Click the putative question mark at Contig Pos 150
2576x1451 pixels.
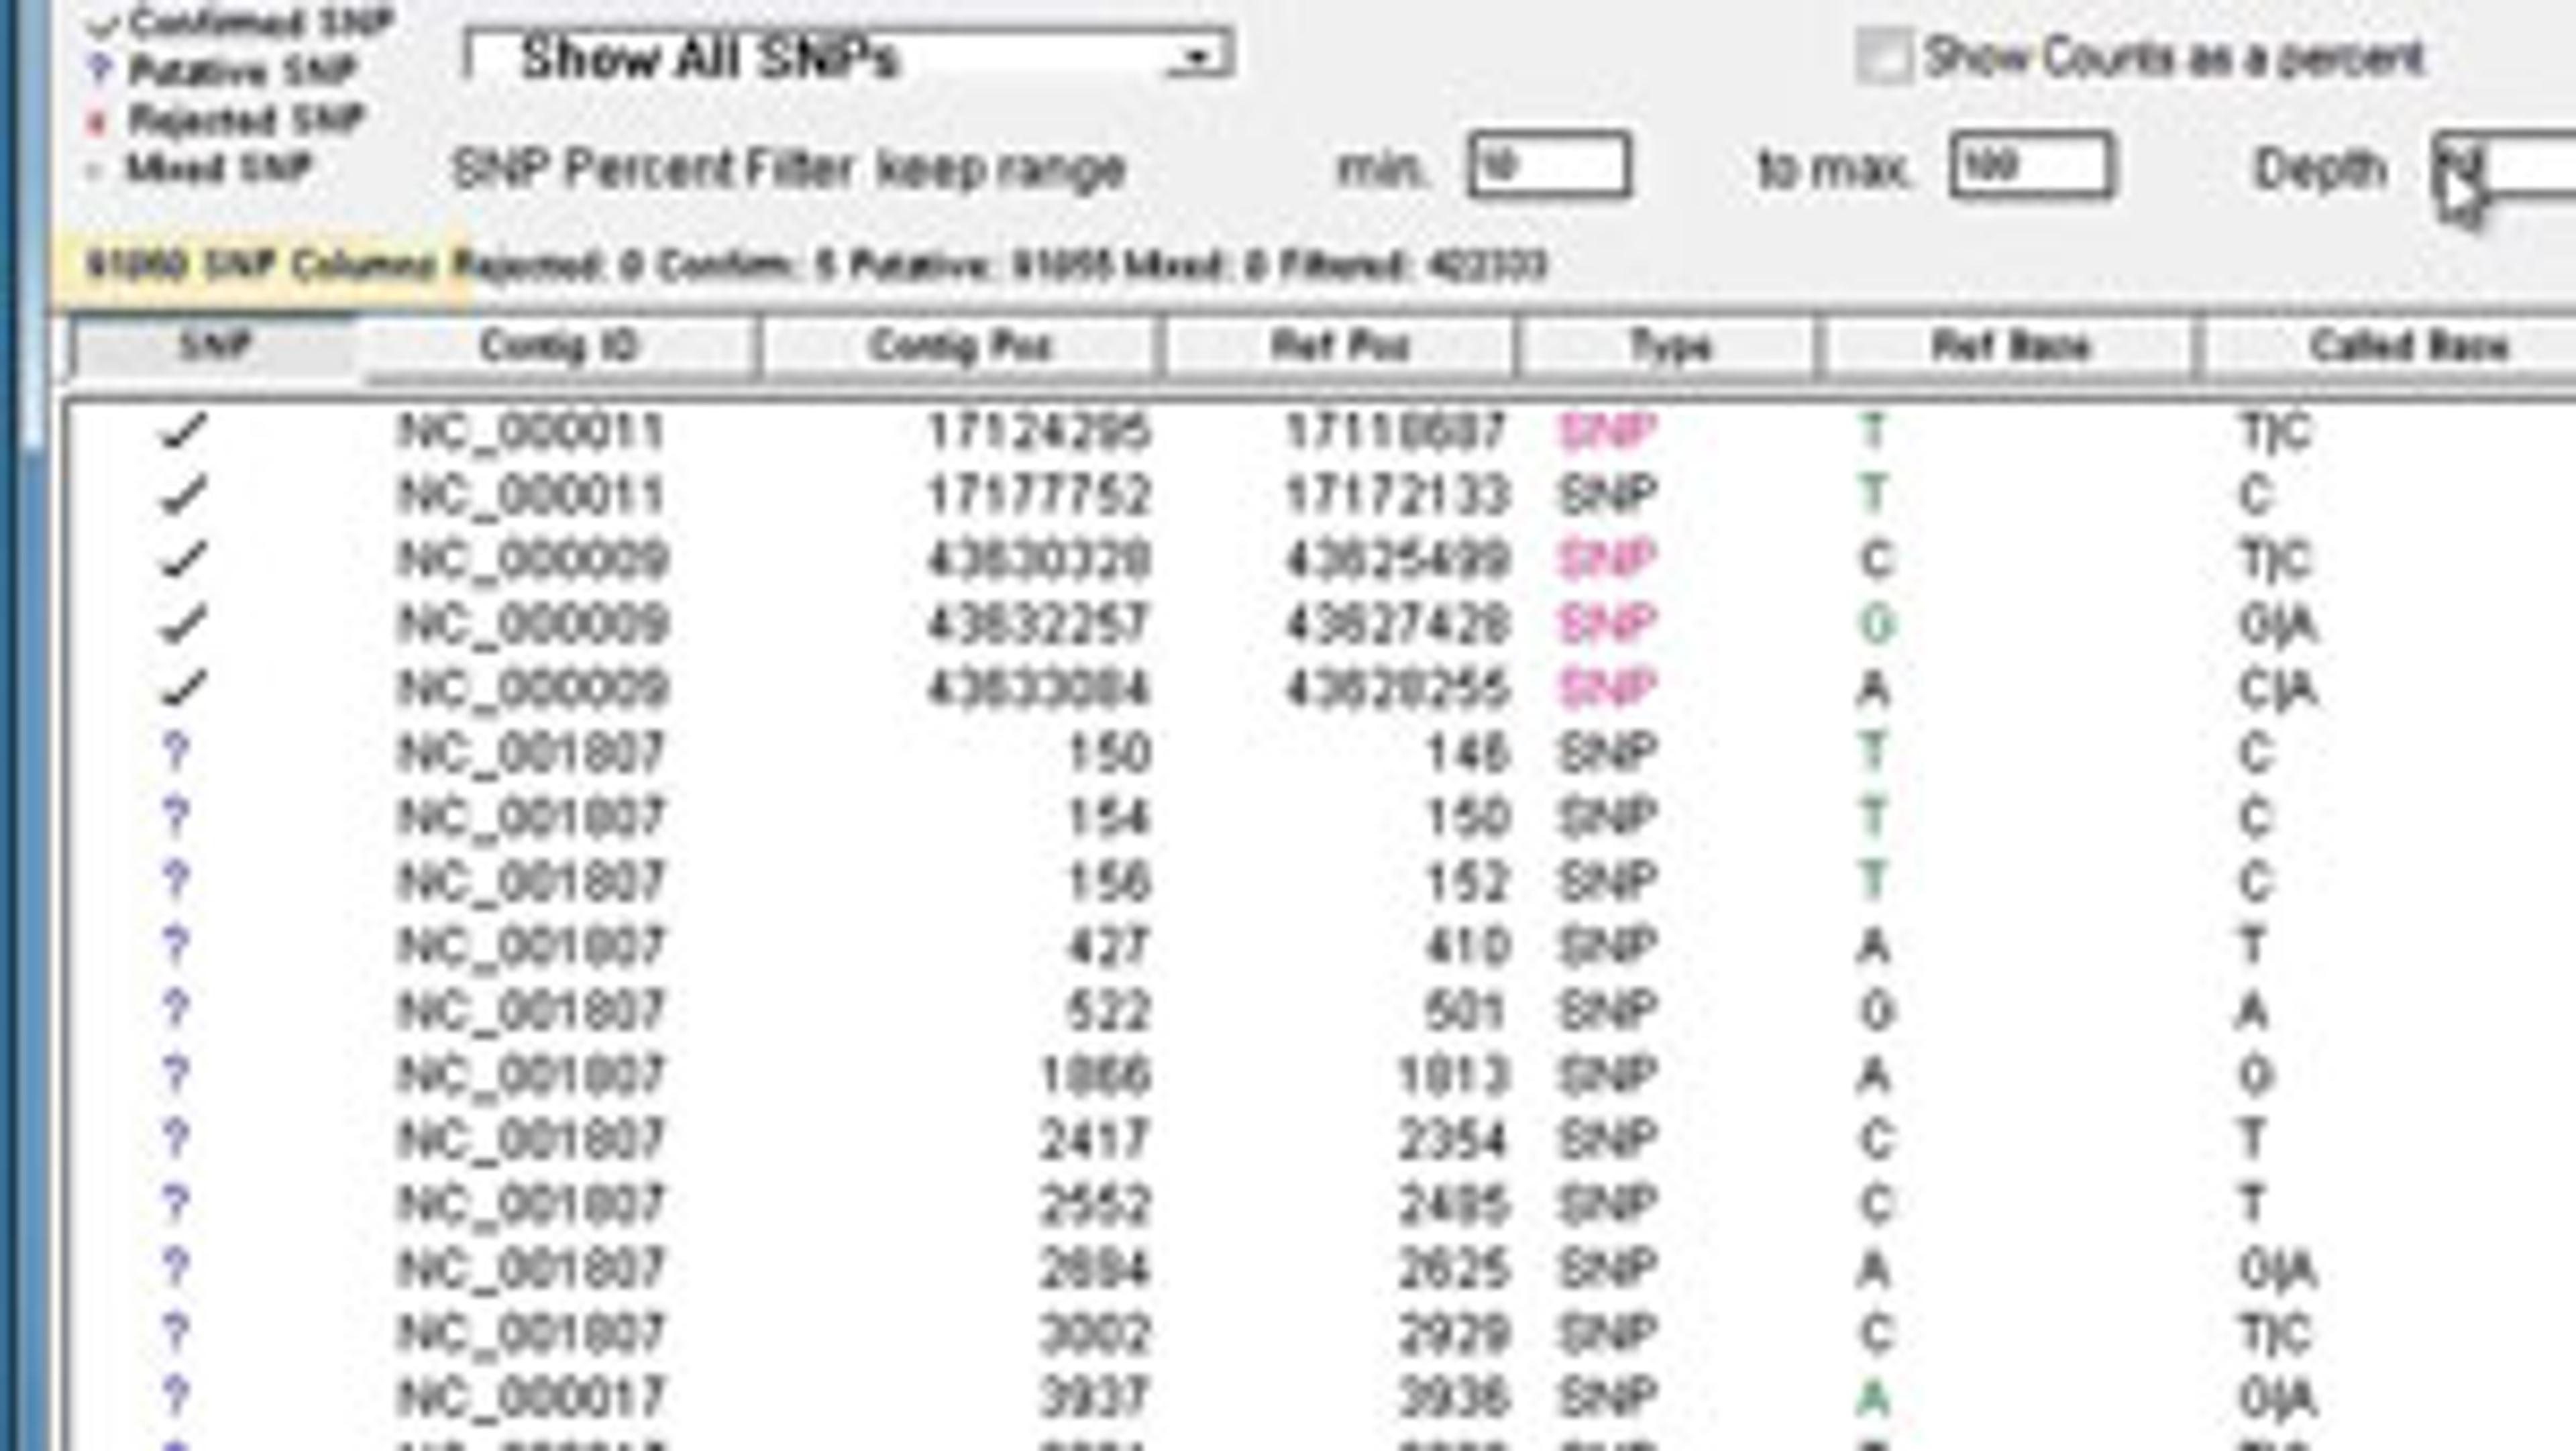click(x=175, y=752)
